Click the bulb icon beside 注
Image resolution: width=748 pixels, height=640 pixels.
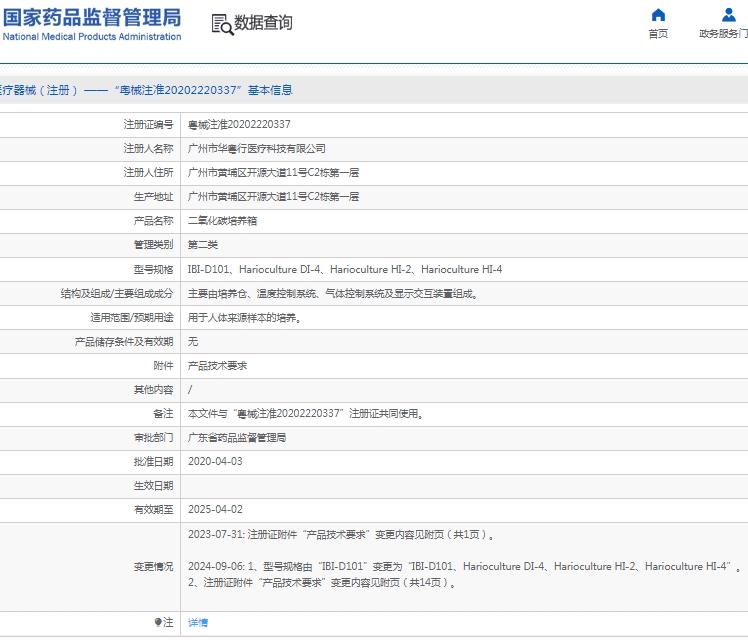158,622
